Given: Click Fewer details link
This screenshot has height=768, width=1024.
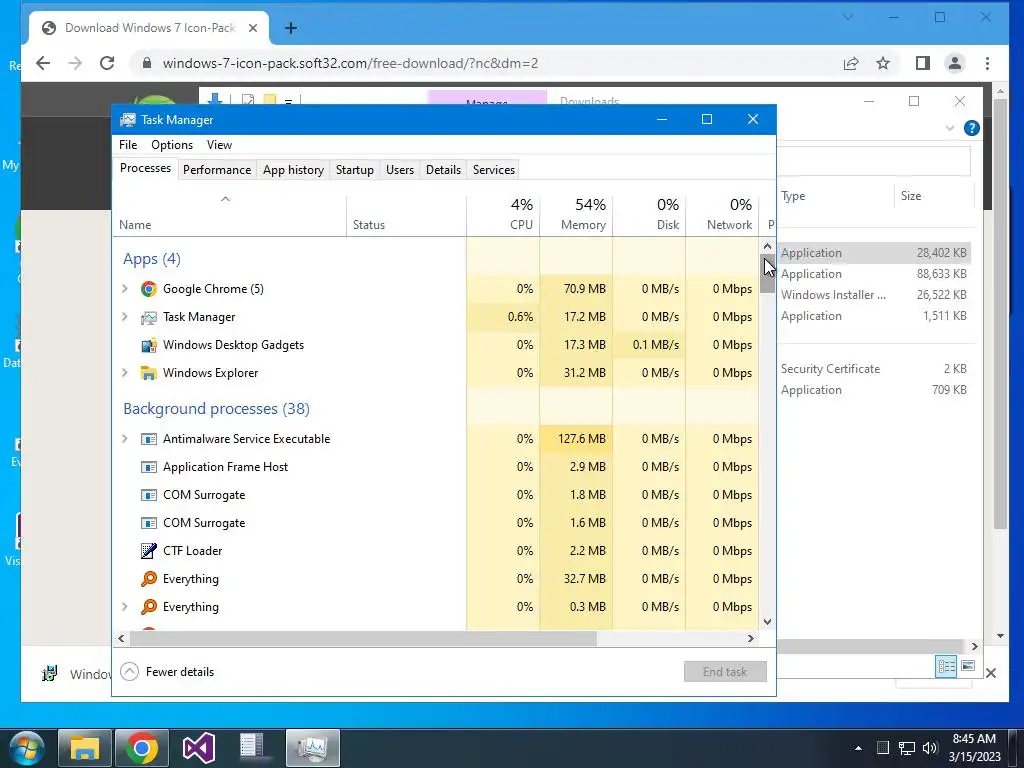Looking at the screenshot, I should (x=180, y=671).
